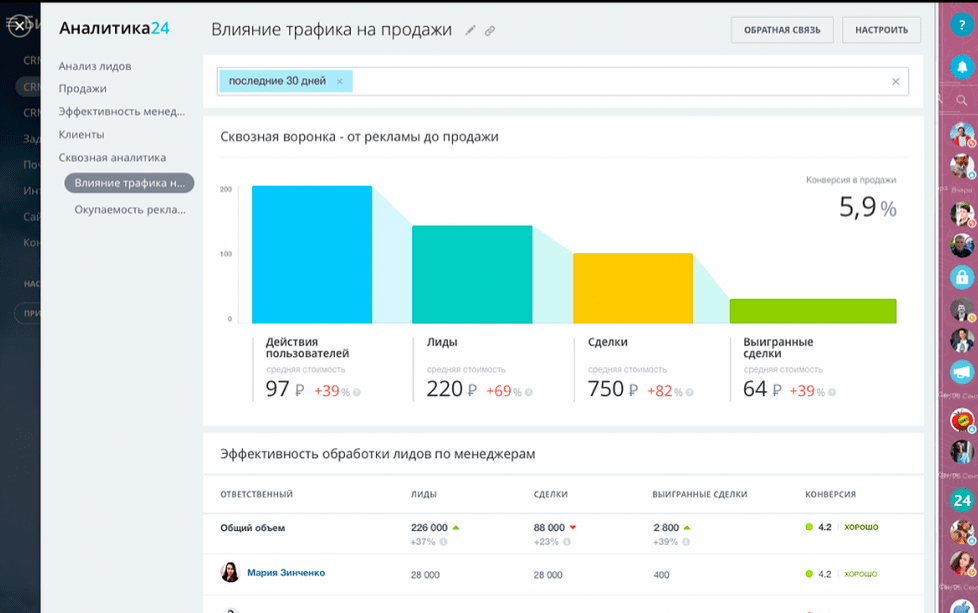Click info icon beside +23% in Общий объем row
This screenshot has height=613, width=978.
point(567,542)
